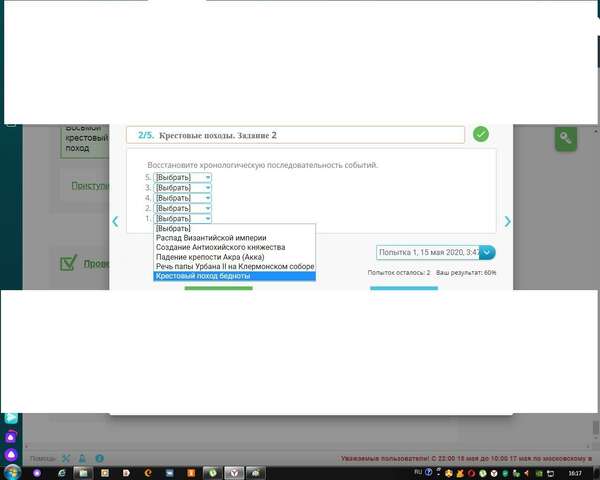Viewport: 600px width, 480px height.
Task: Go to next question with right chevron
Action: [x=507, y=221]
